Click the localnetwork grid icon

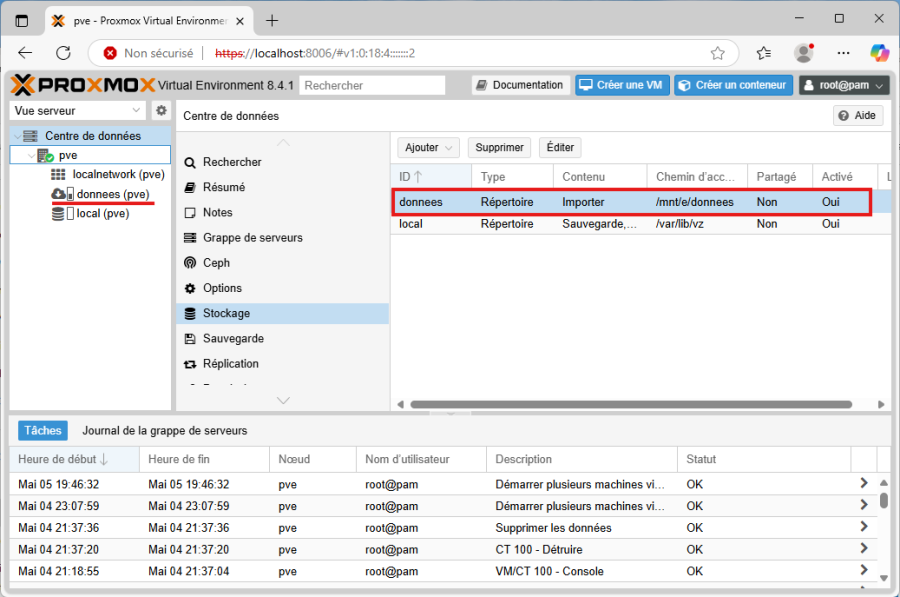tap(58, 175)
